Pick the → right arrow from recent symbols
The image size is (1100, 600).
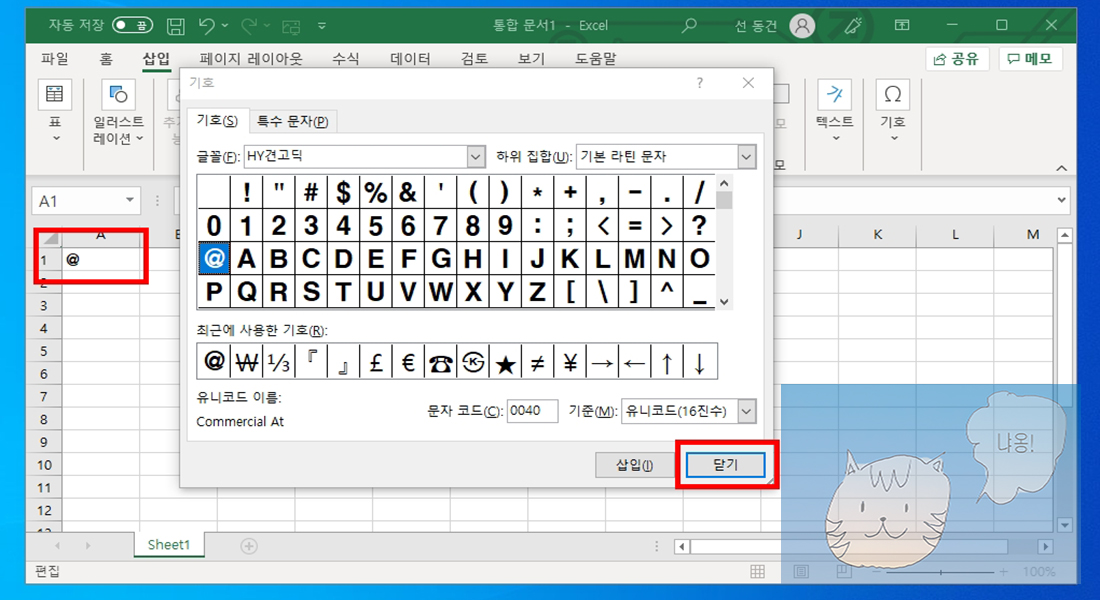pos(602,361)
